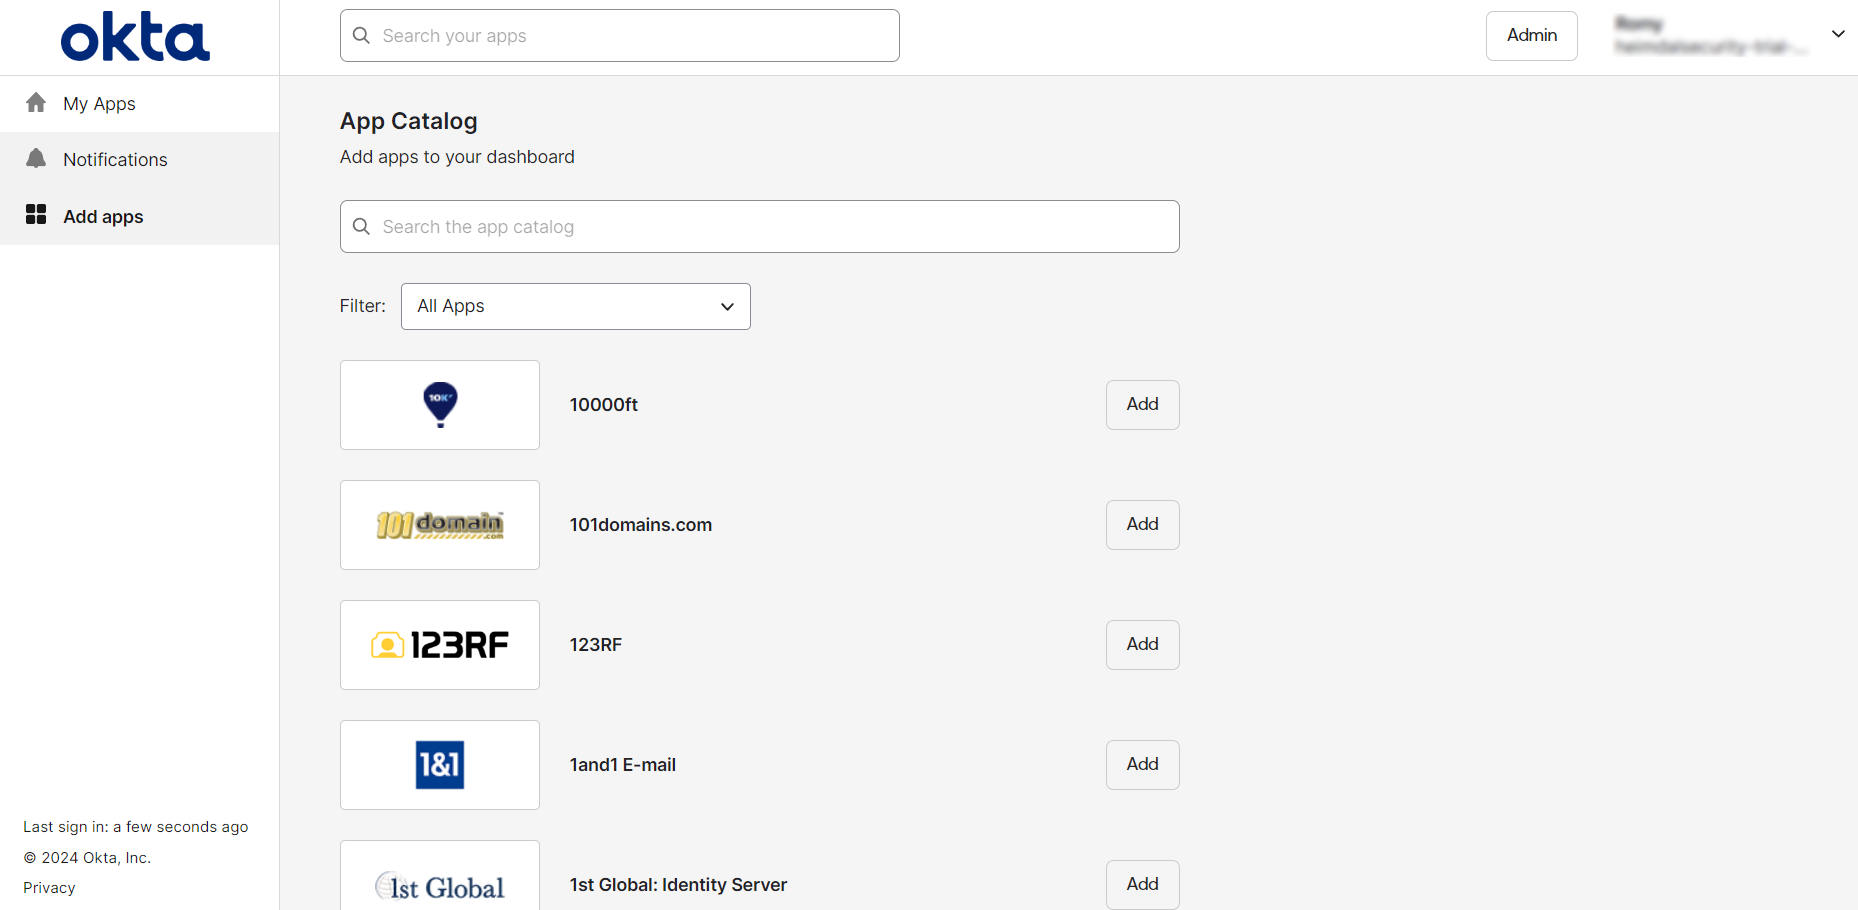Click the Okta logo
Image resolution: width=1858 pixels, height=910 pixels.
pos(135,37)
